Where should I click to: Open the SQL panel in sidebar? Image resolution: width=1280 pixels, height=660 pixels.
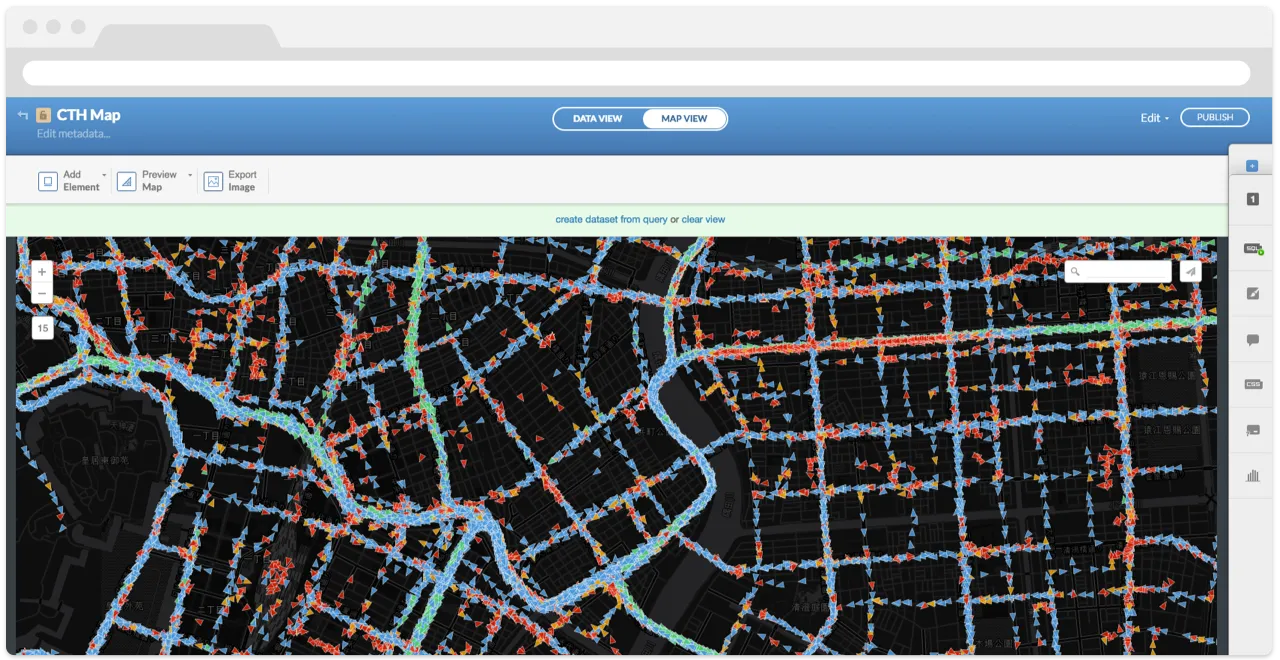pyautogui.click(x=1252, y=248)
